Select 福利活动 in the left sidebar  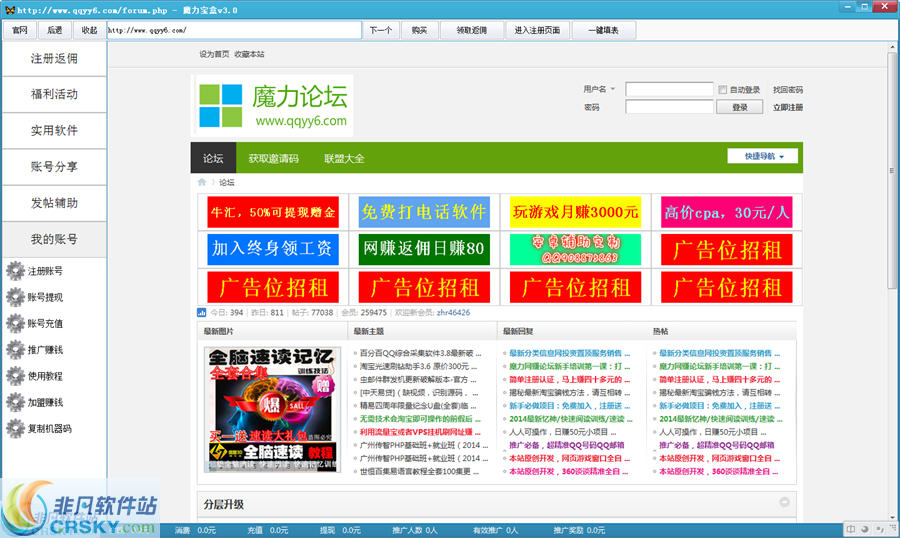[x=54, y=94]
